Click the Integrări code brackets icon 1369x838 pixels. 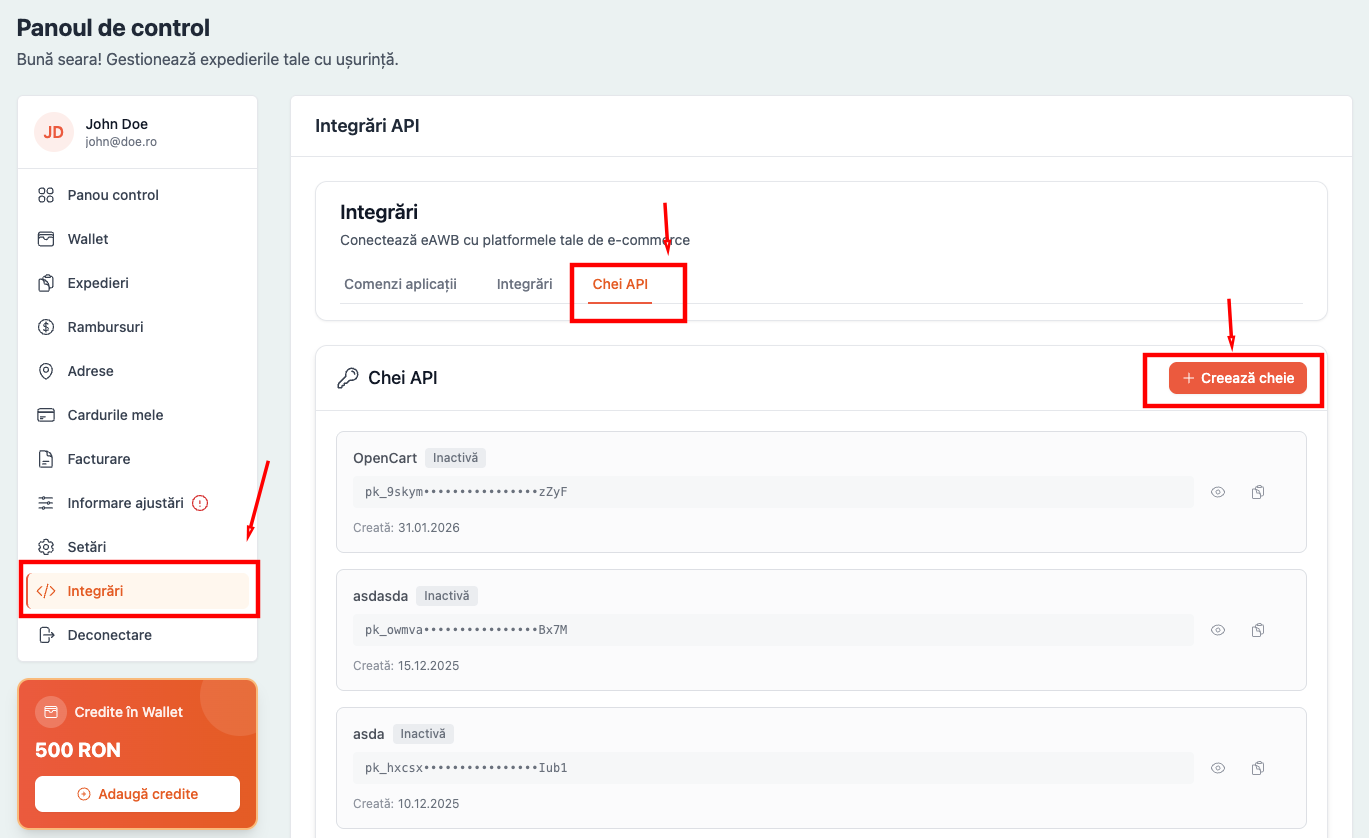tap(46, 591)
